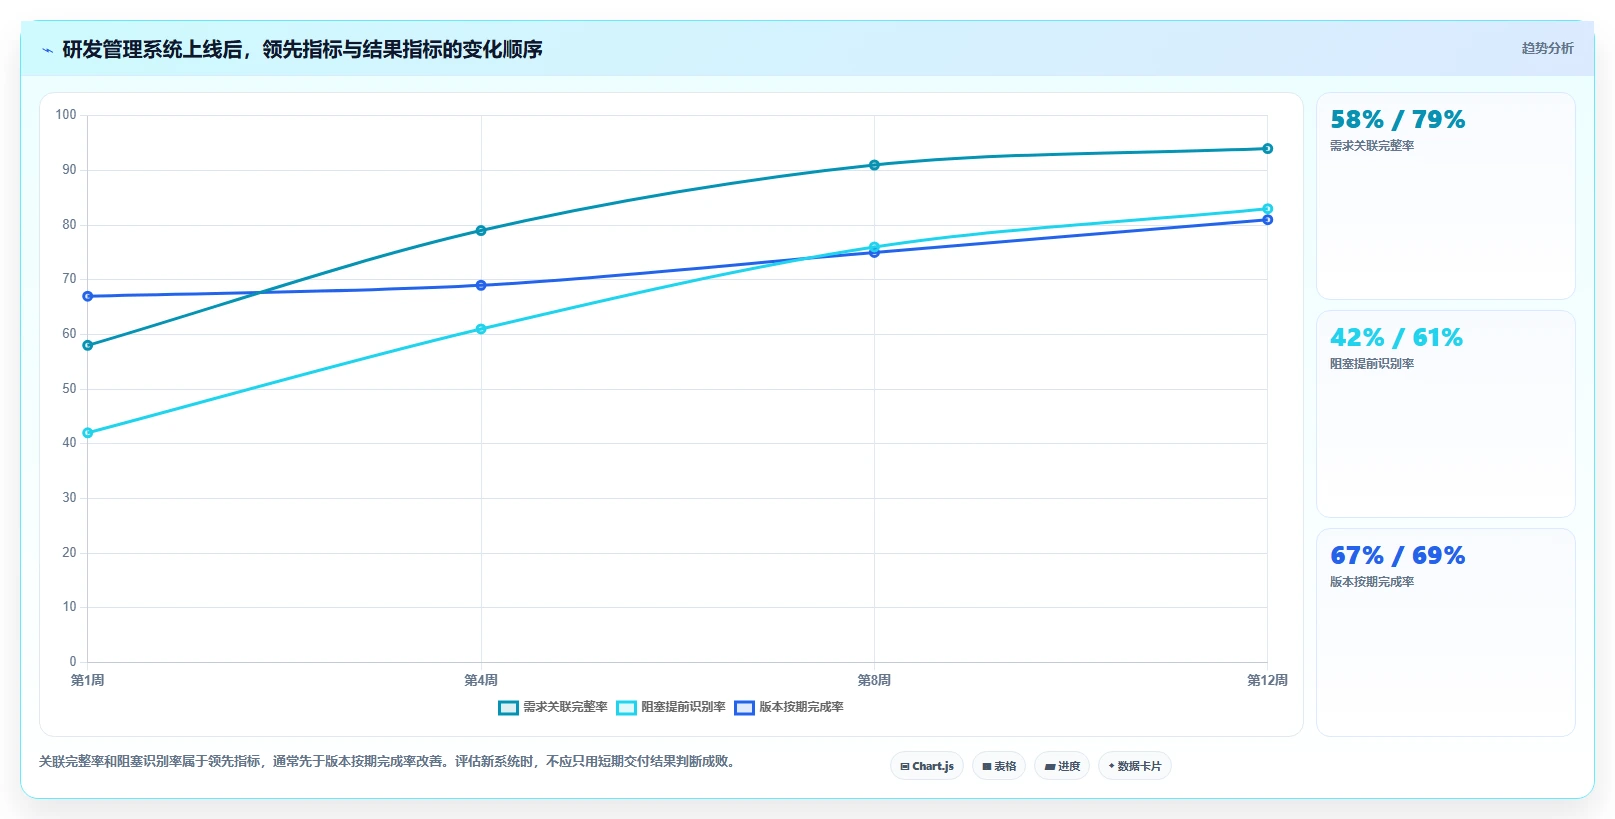The height and width of the screenshot is (819, 1615).
Task: Click the Chart.js chip
Action: pyautogui.click(x=927, y=766)
